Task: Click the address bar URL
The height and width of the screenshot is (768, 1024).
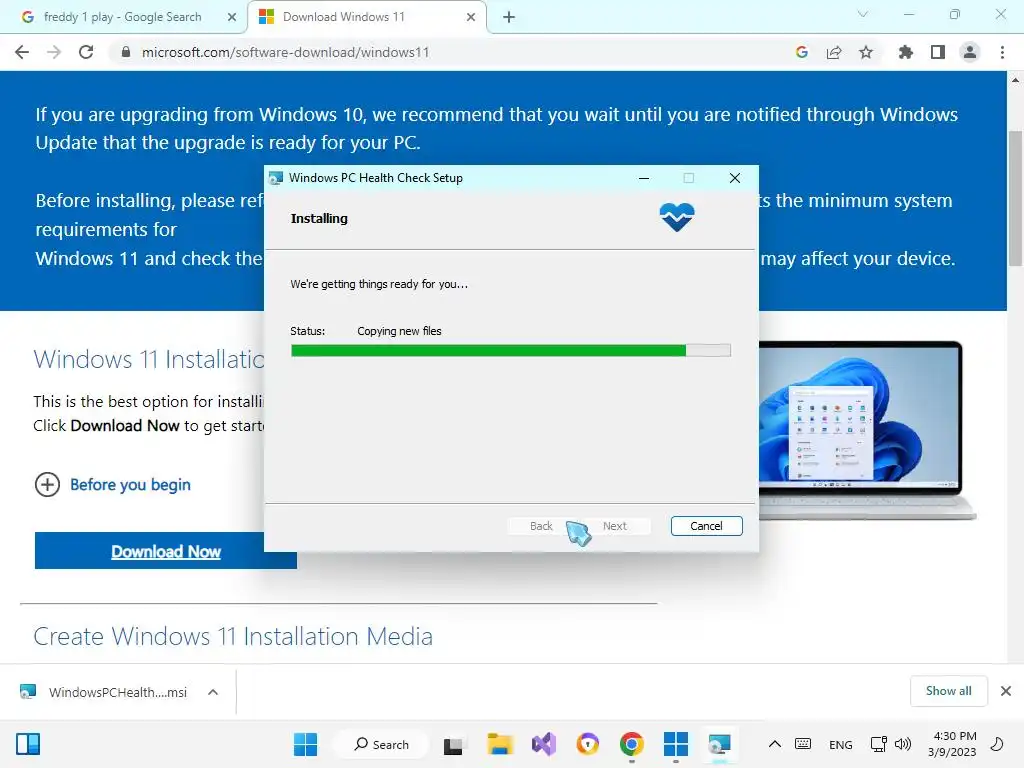Action: point(285,52)
